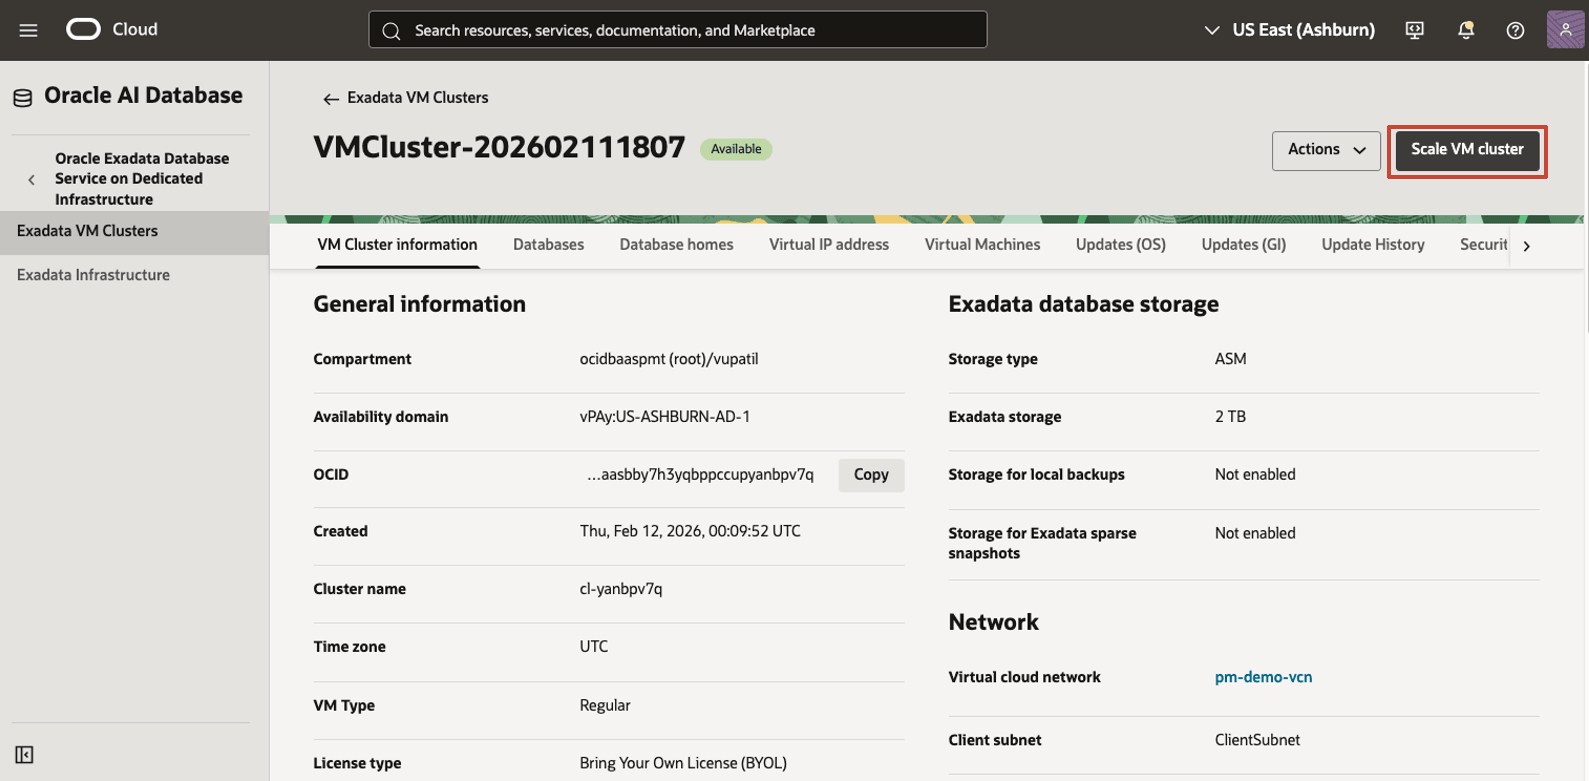The height and width of the screenshot is (781, 1589).
Task: Open the Database homes tab
Action: point(676,245)
